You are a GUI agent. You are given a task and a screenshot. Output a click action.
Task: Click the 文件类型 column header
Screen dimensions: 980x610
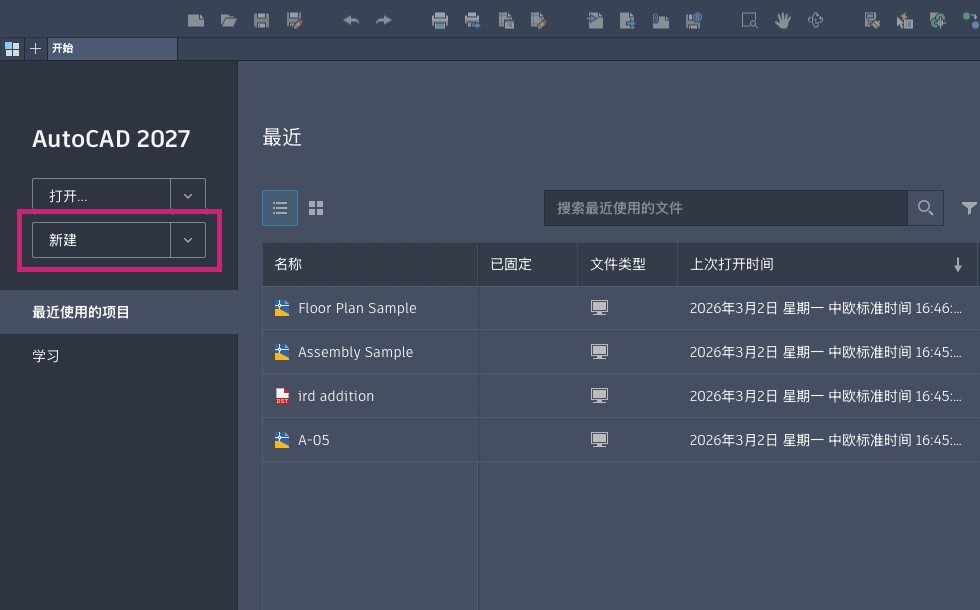[628, 264]
